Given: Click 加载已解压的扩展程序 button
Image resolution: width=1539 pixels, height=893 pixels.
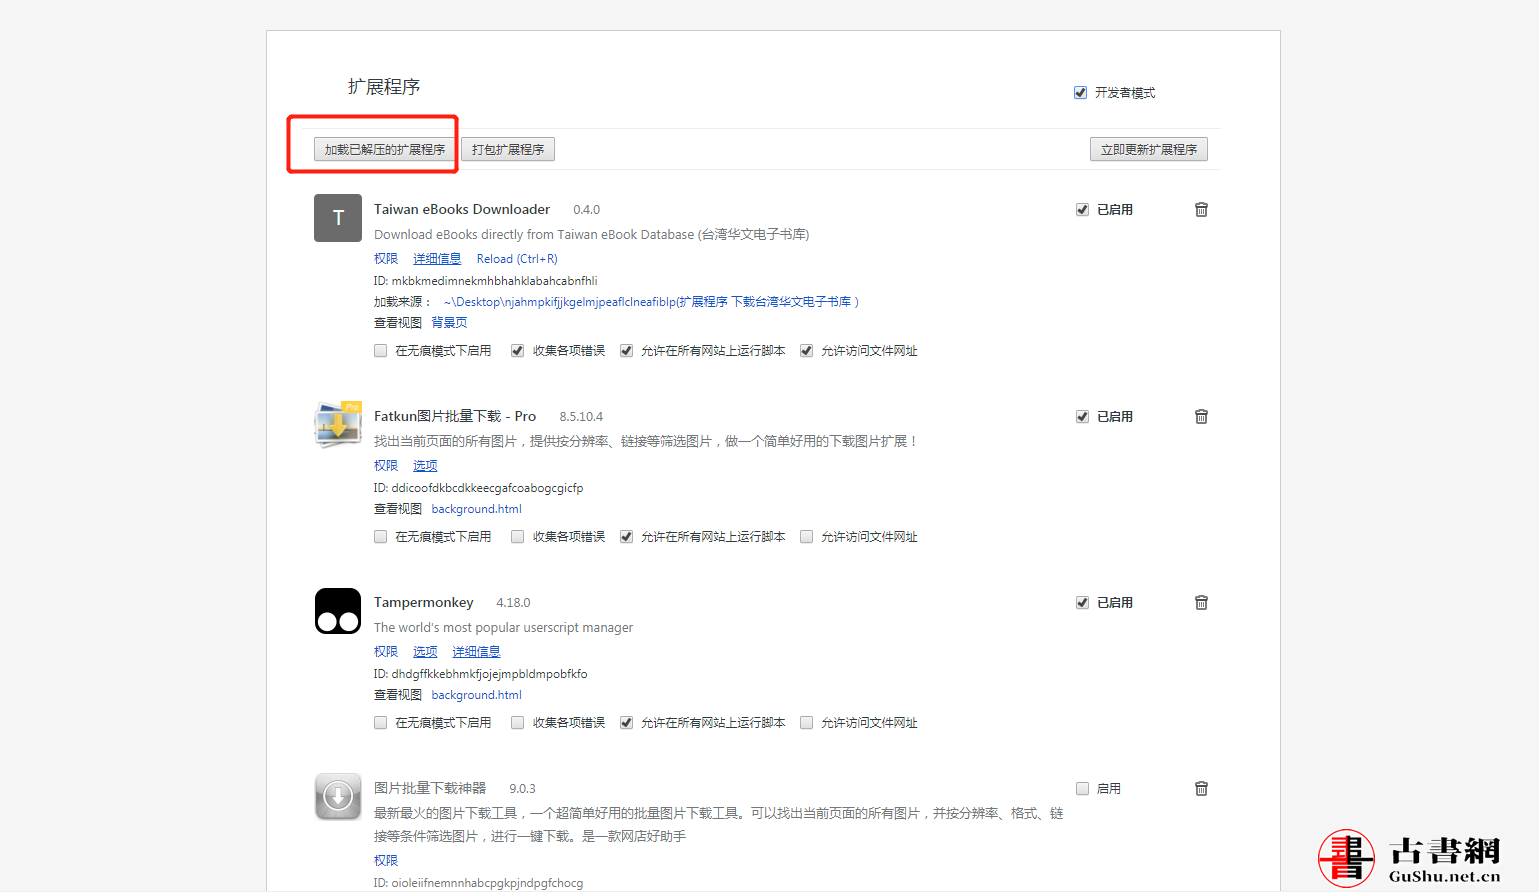Looking at the screenshot, I should 385,149.
